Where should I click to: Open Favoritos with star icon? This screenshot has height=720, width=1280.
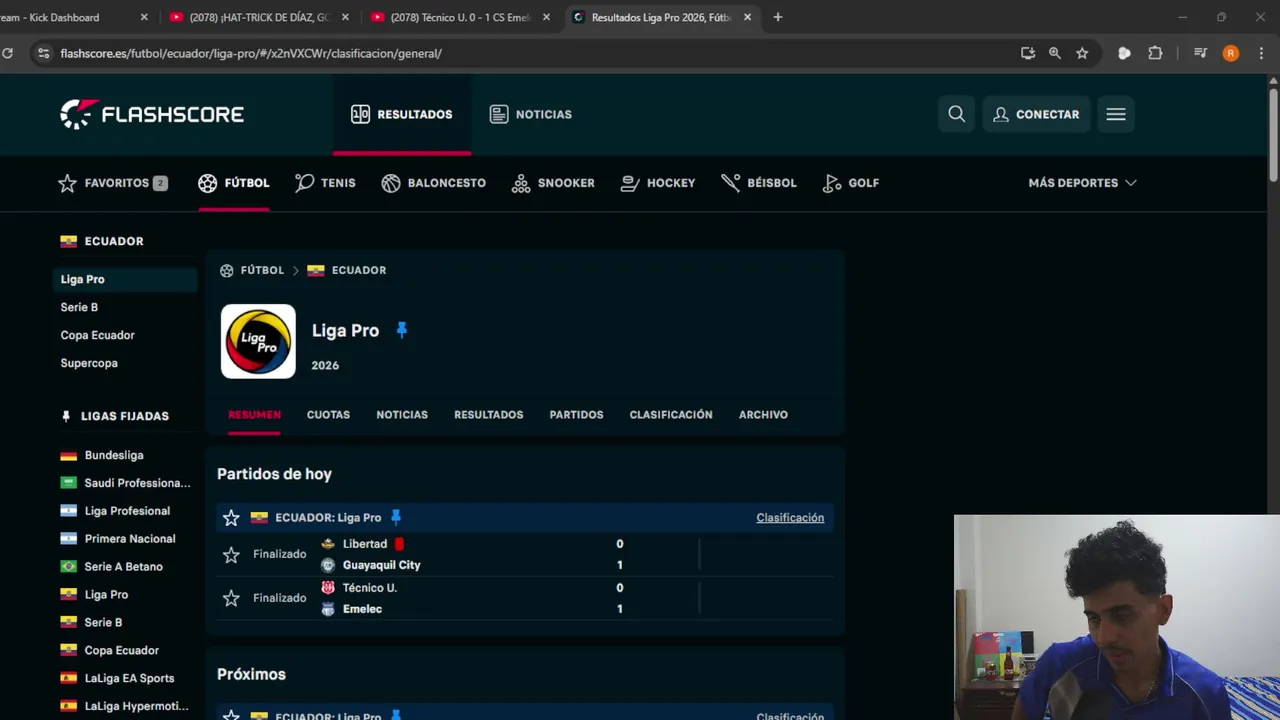(x=112, y=183)
